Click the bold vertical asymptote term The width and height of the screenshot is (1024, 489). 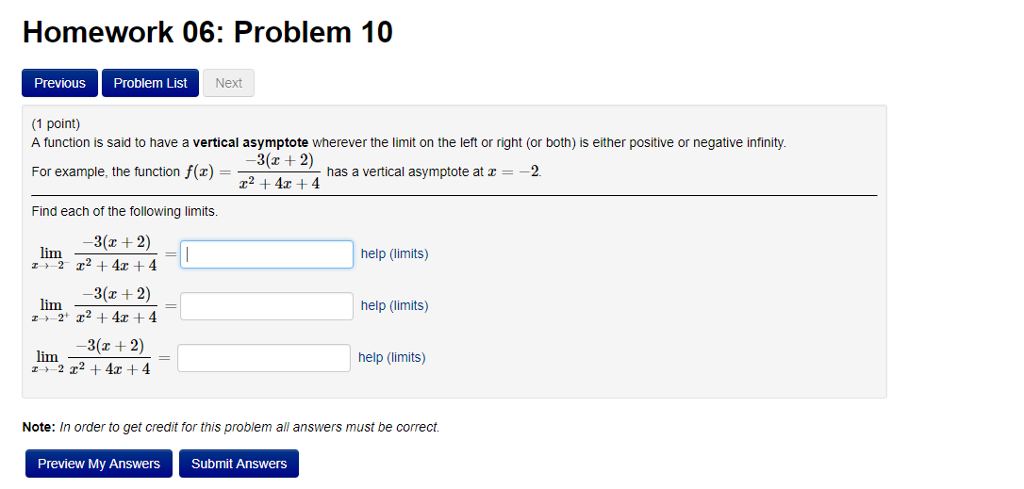(251, 142)
